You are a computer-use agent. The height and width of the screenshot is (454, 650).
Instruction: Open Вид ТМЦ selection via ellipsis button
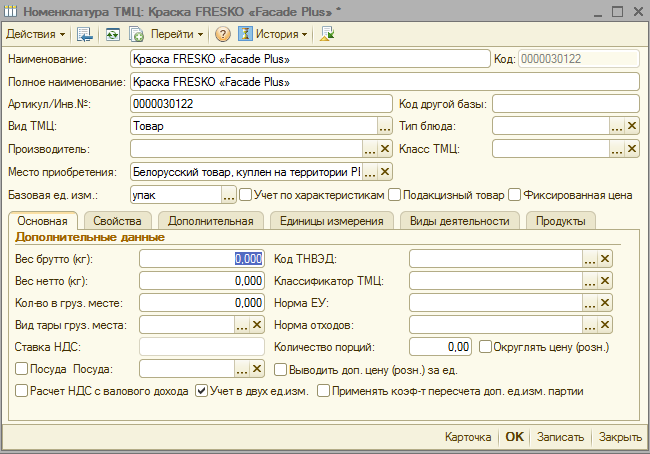(384, 126)
